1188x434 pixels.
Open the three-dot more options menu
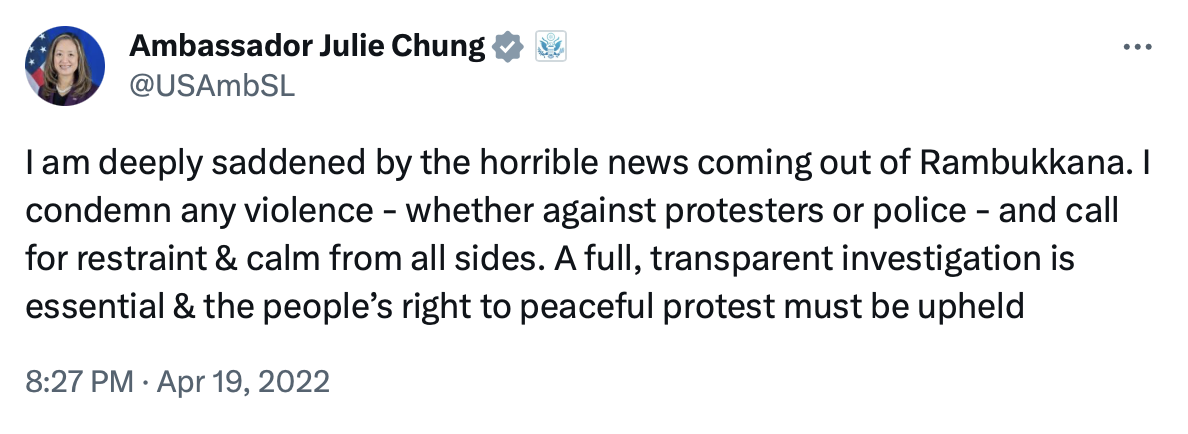[x=1136, y=47]
